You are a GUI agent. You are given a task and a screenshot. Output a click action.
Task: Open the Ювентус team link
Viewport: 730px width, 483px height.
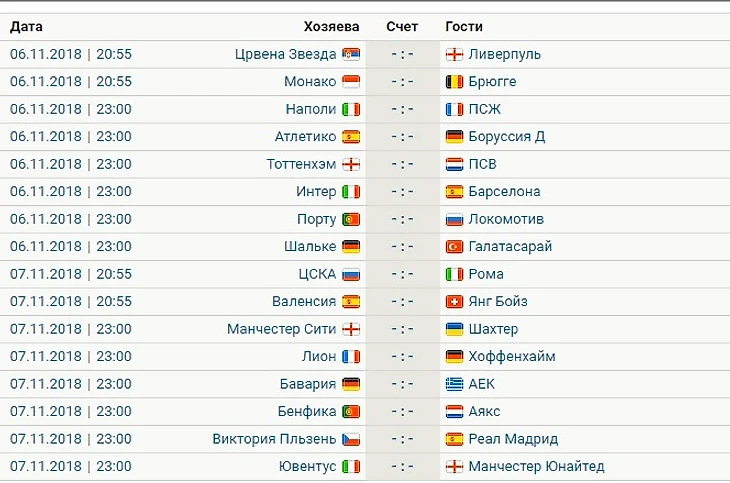point(307,466)
